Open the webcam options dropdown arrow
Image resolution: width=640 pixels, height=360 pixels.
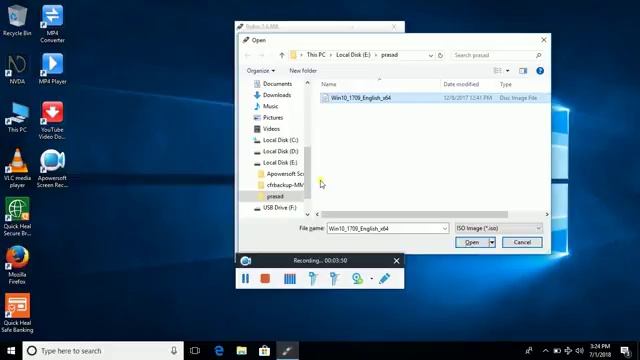371,279
